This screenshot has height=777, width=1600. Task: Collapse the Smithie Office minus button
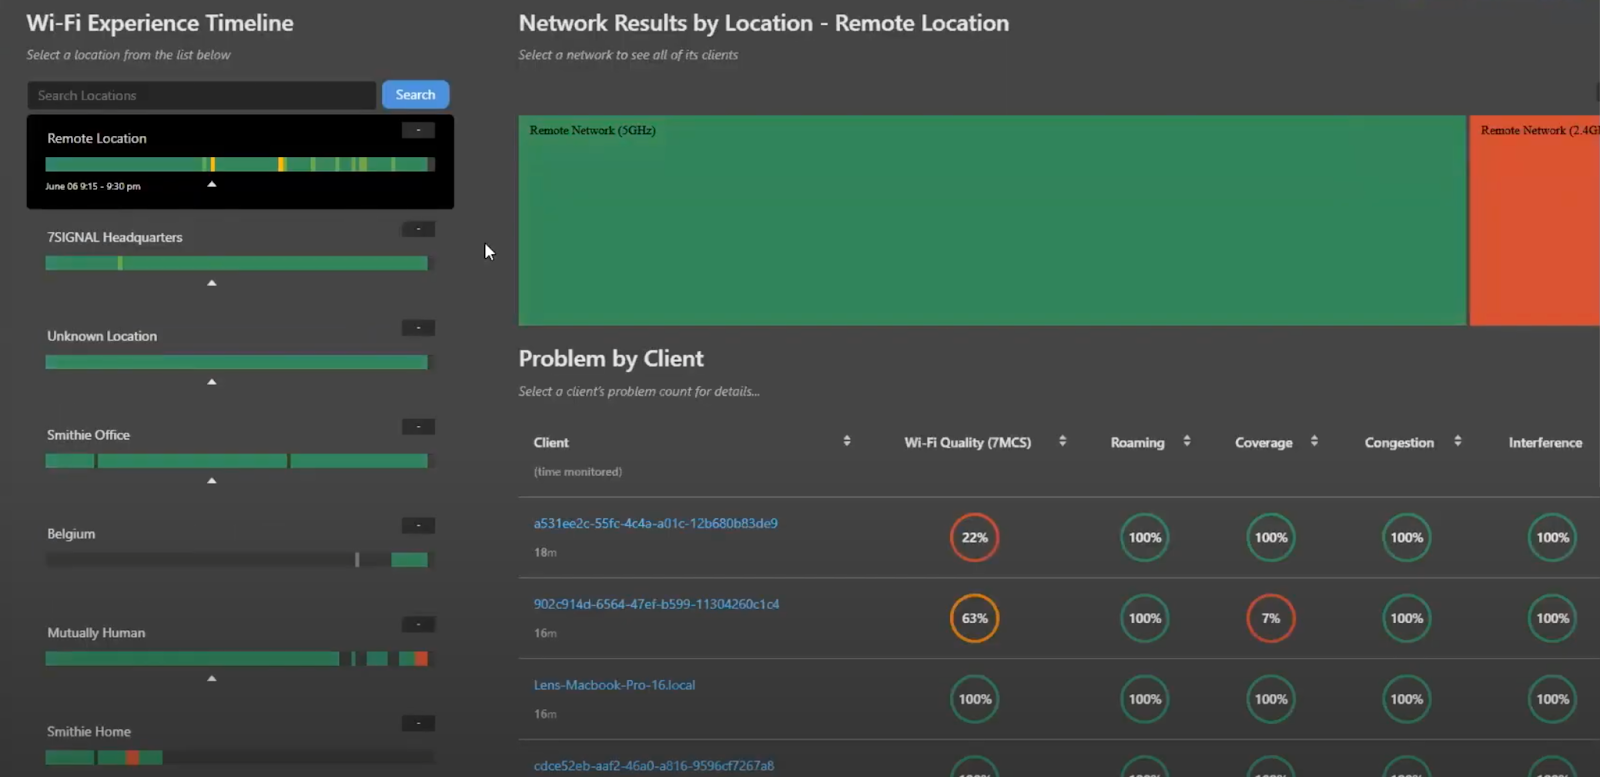coord(418,427)
